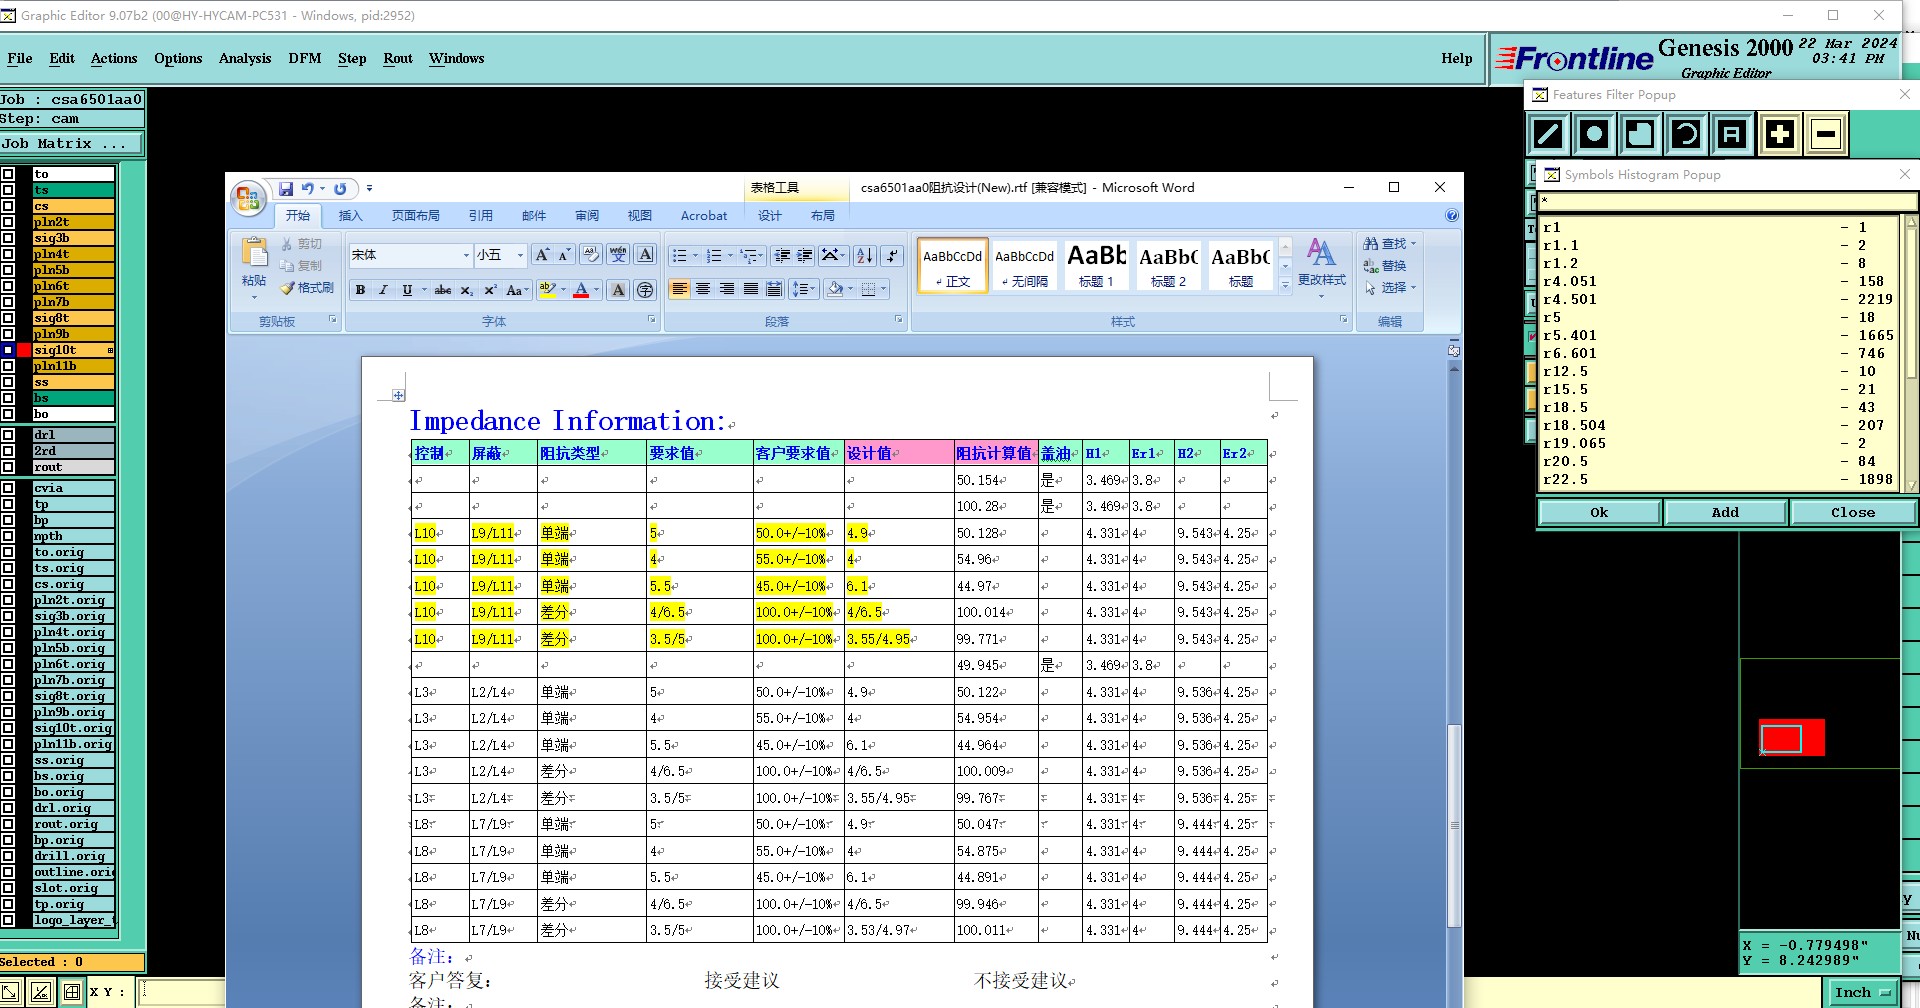Click Add in Symbols Histogram Popup
Screen dimensions: 1920x1008
click(1725, 512)
